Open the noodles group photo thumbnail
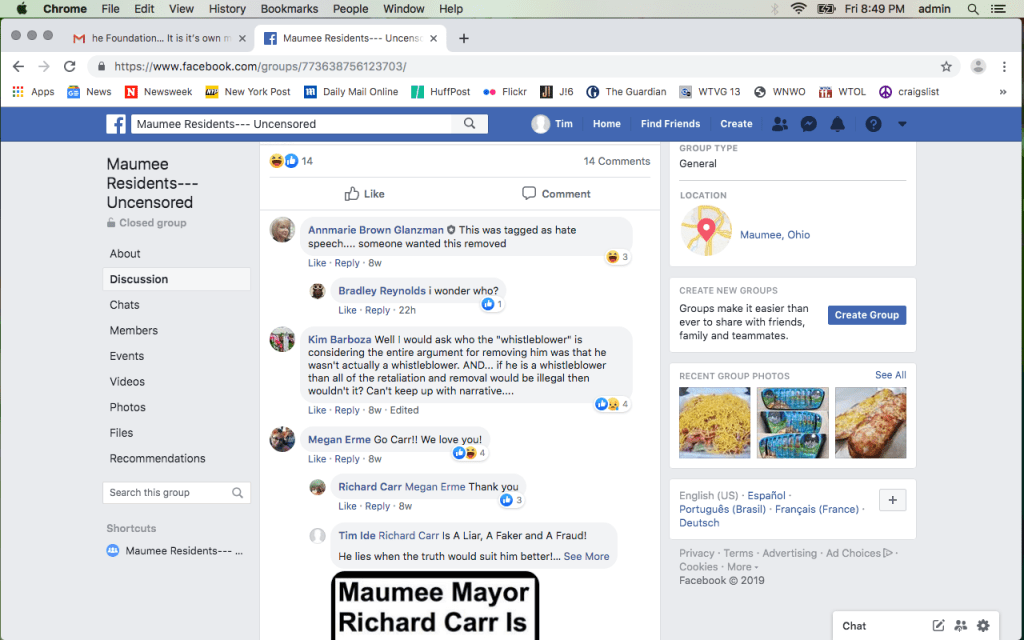Image resolution: width=1024 pixels, height=640 pixels. pyautogui.click(x=714, y=423)
